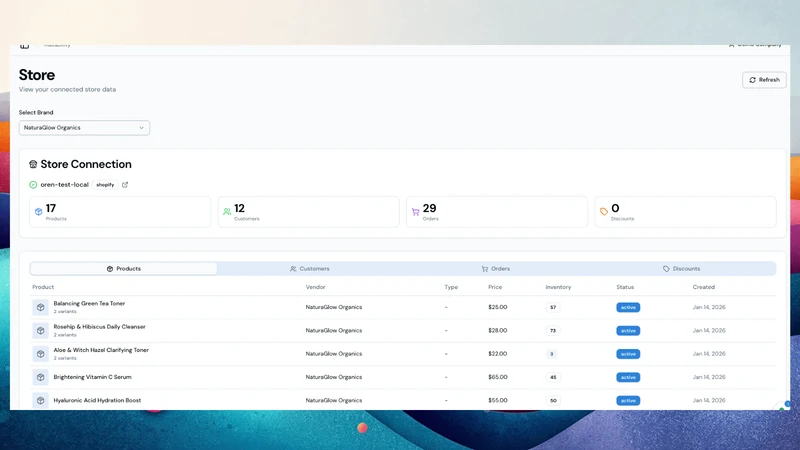Click the blue products box icon

tap(38, 211)
